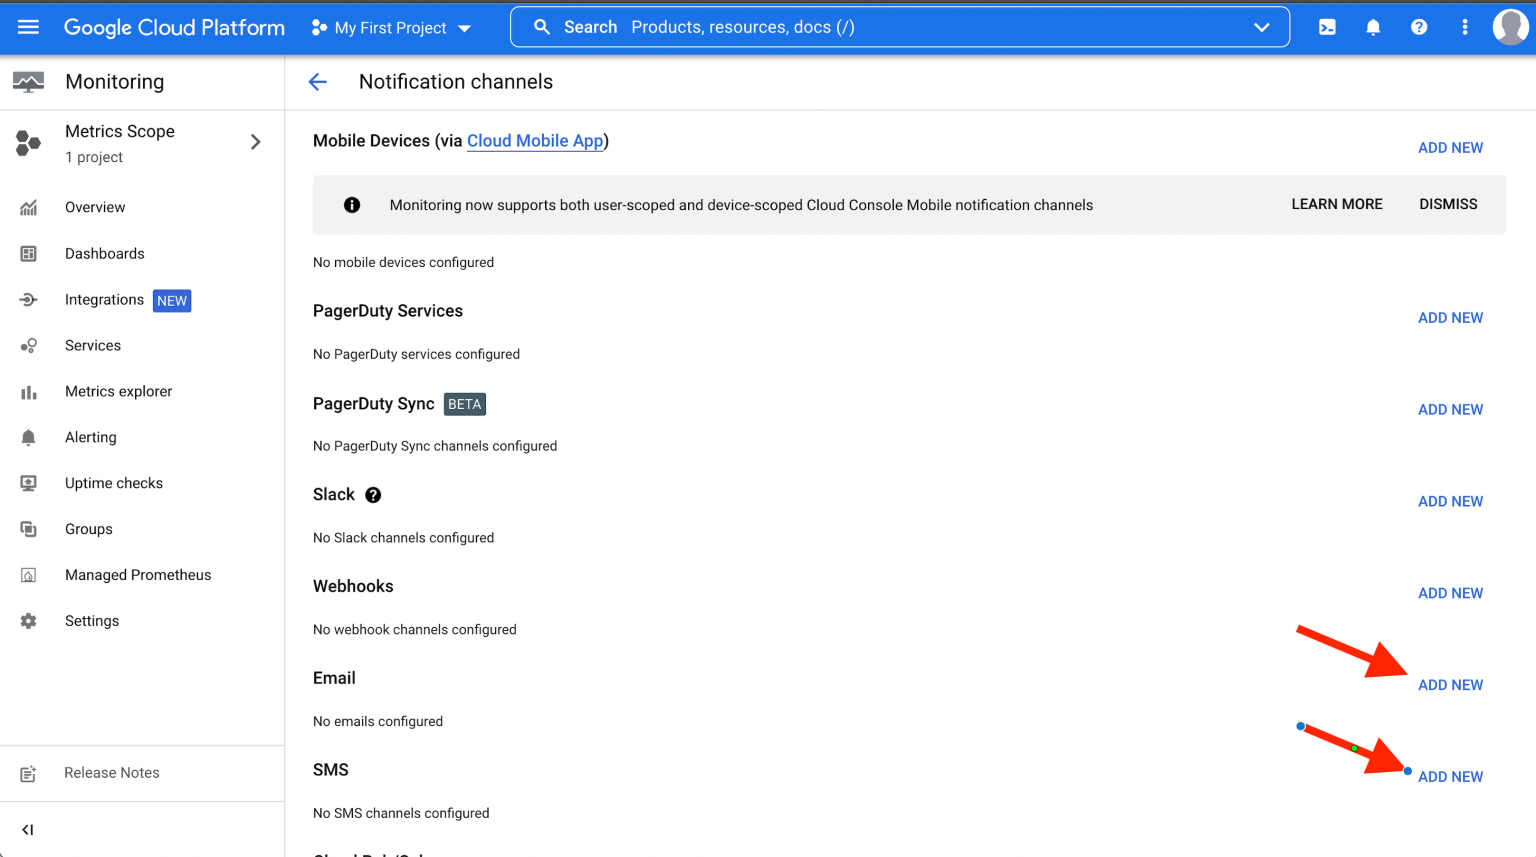Click the Monitoring title in sidebar

[114, 82]
